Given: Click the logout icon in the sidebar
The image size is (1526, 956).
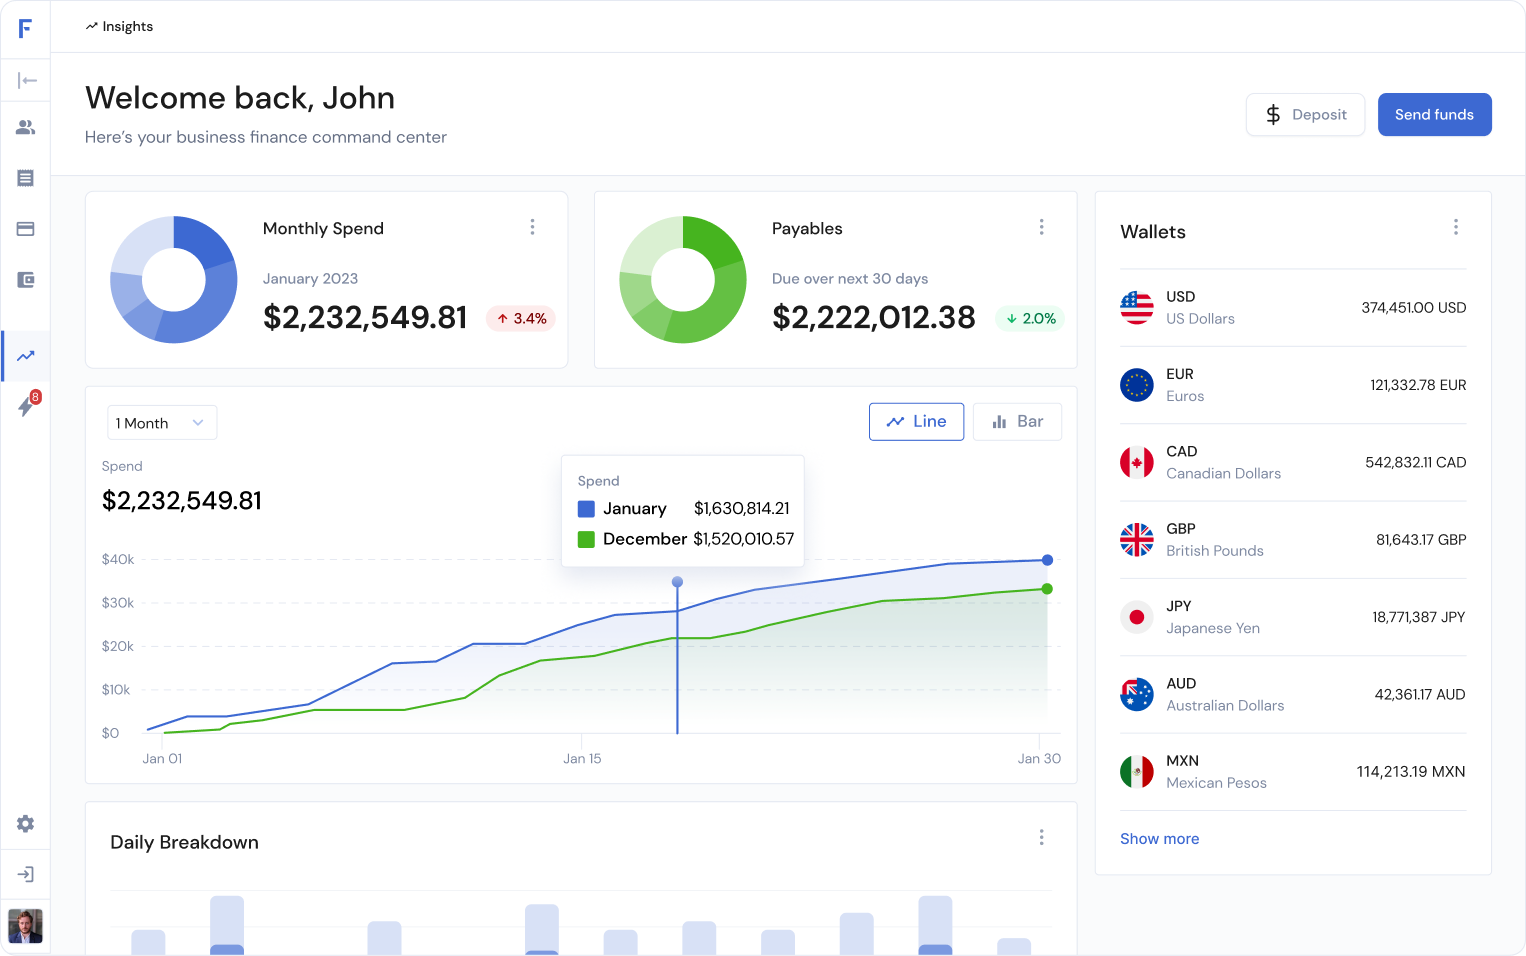Looking at the screenshot, I should point(25,874).
